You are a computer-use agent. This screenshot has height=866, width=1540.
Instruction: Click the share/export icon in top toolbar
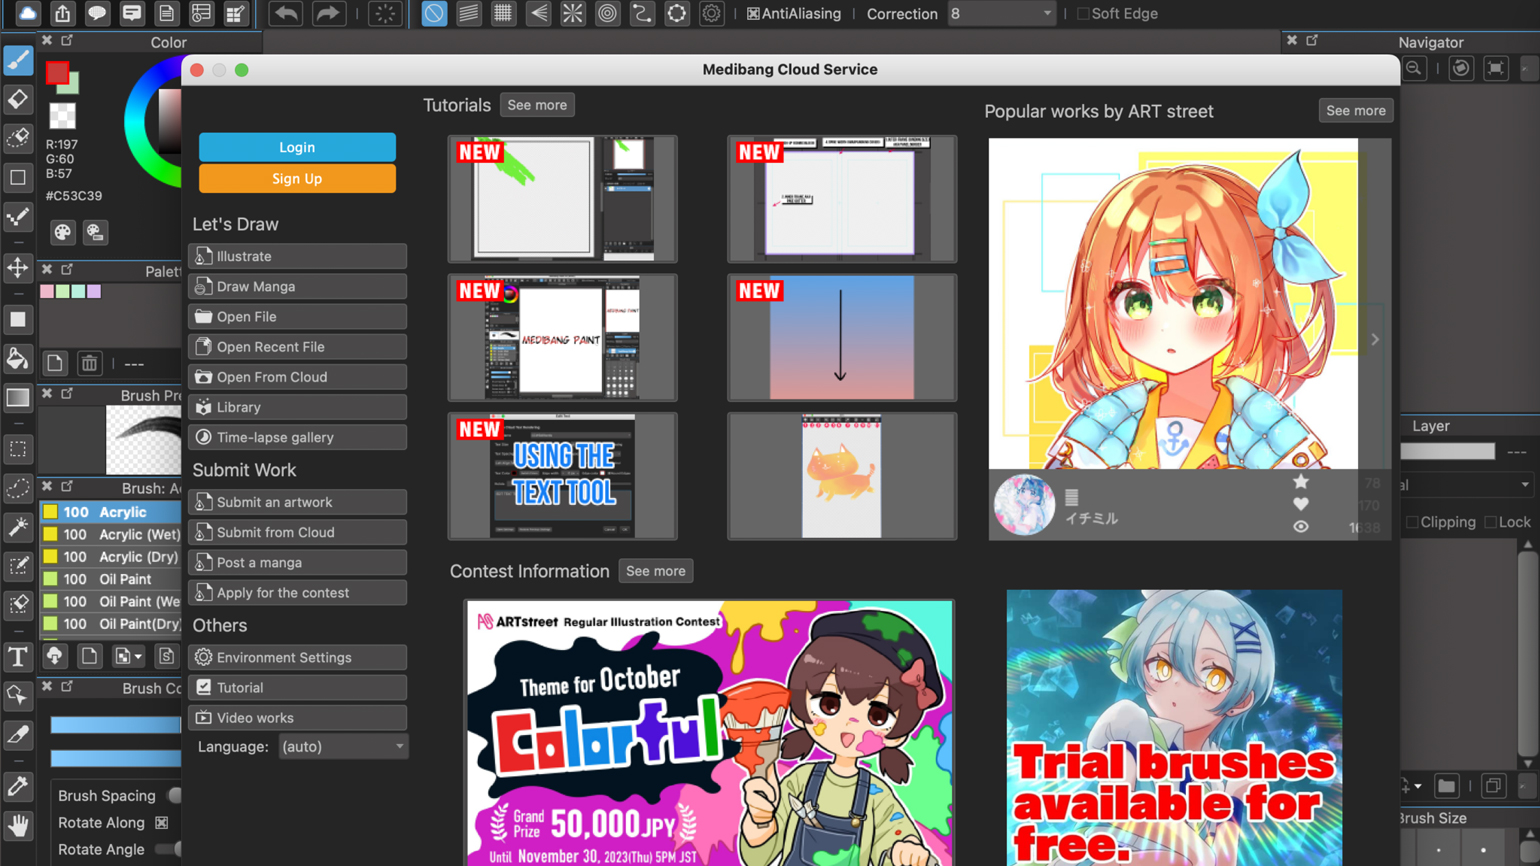63,14
